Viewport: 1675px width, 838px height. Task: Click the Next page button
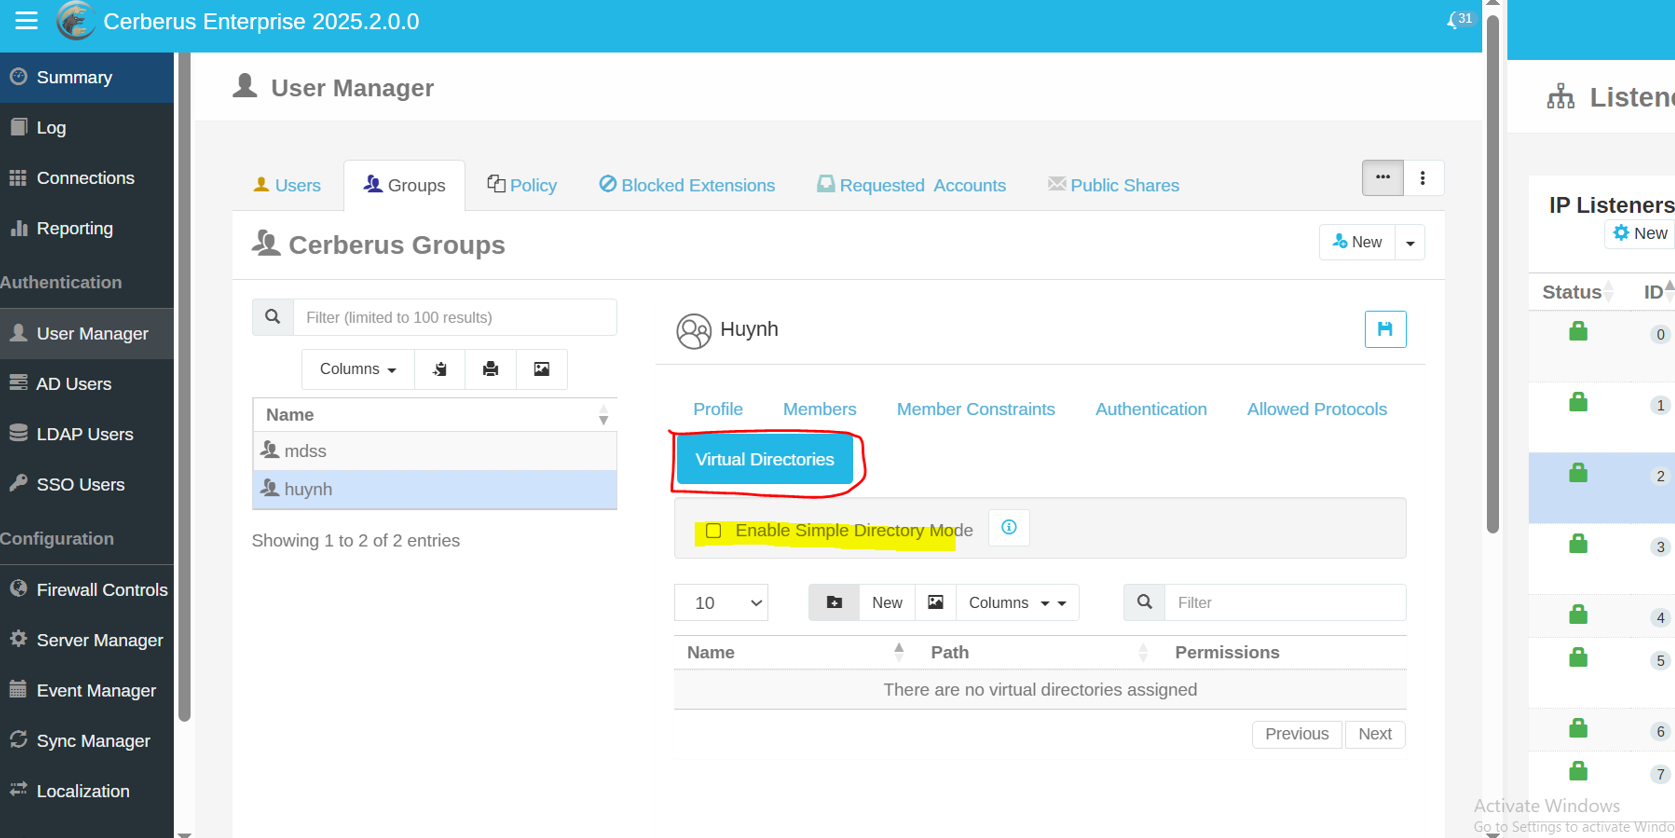1375,734
